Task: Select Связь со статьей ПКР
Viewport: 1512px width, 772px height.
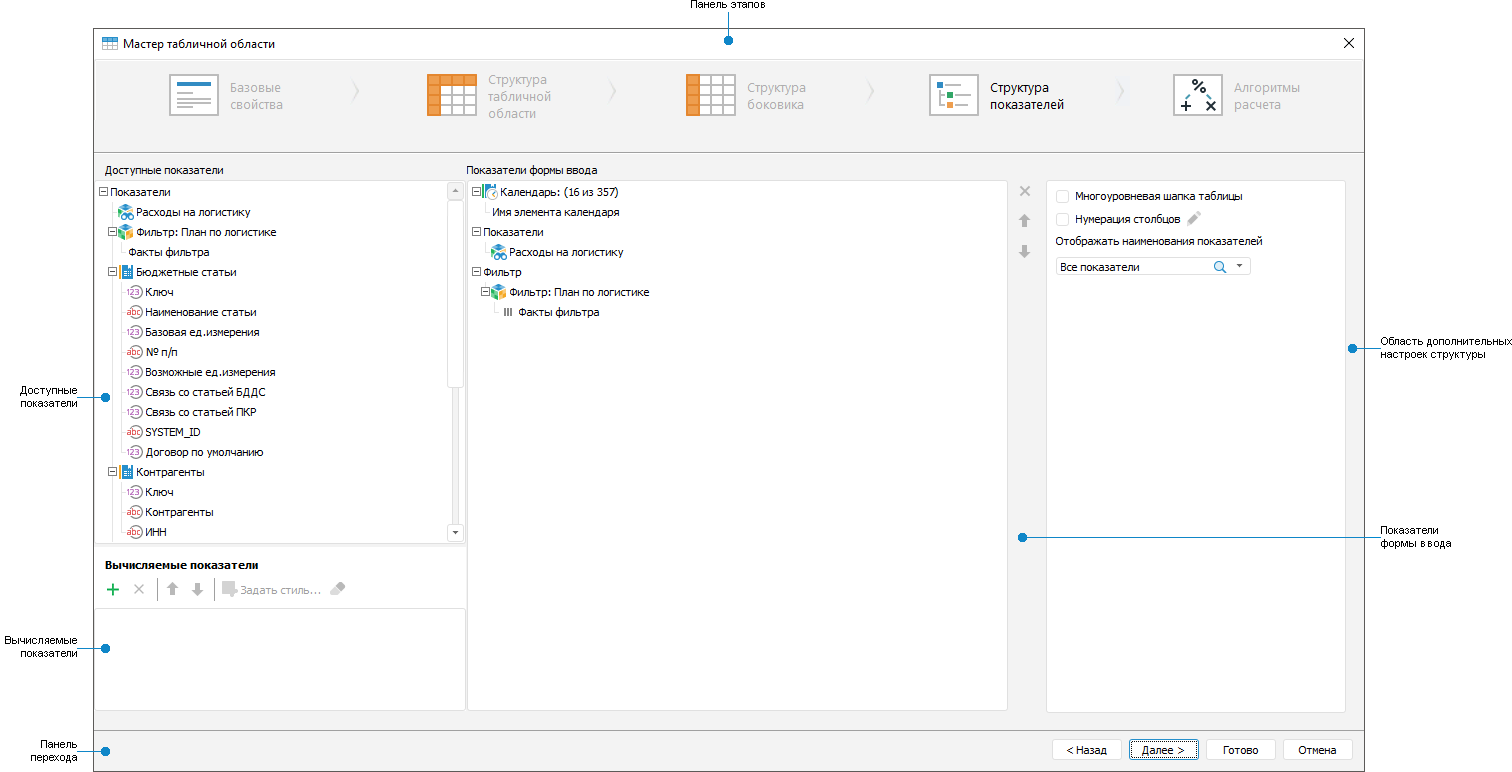Action: [201, 412]
